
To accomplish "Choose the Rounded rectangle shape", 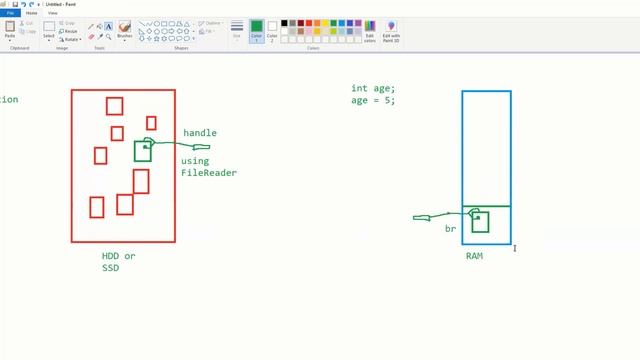I will click(x=171, y=24).
